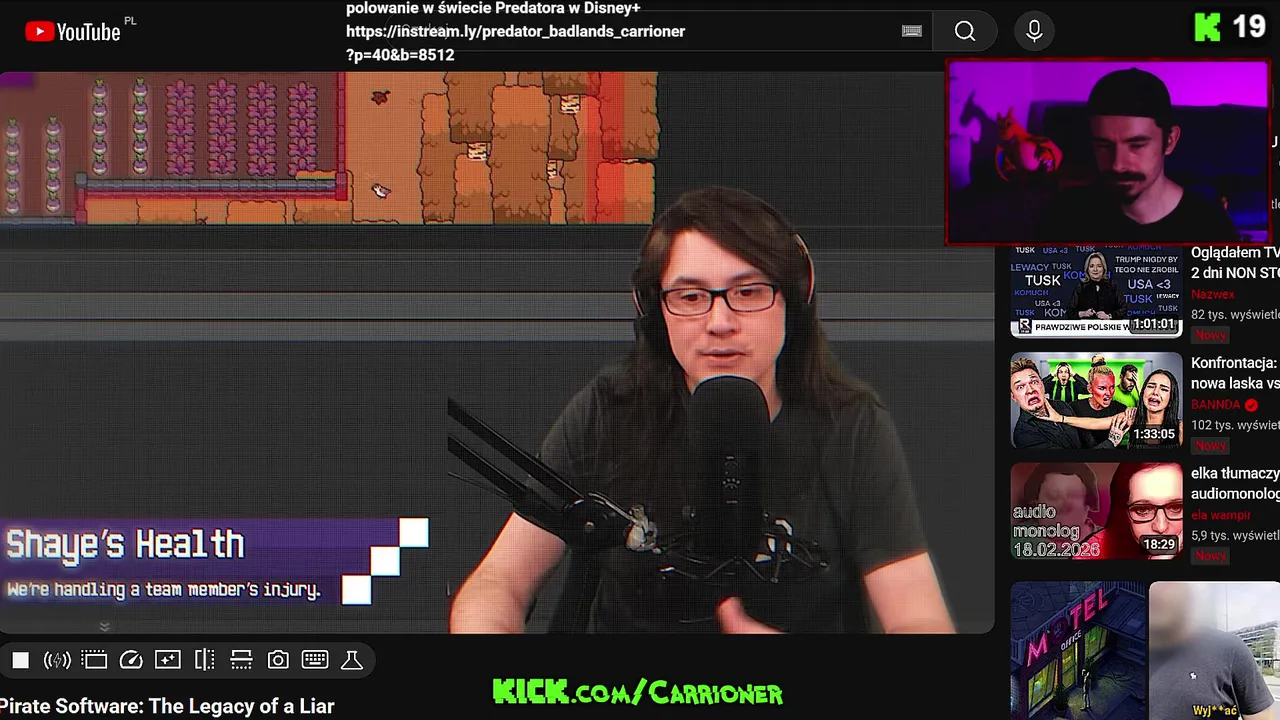Open the audio monolog thumbnail lasting 18:29
This screenshot has width=1280, height=720.
click(1096, 510)
